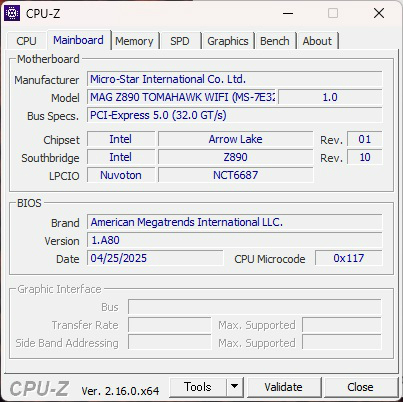
Task: Click the Manufacturer label
Action: pyautogui.click(x=46, y=80)
